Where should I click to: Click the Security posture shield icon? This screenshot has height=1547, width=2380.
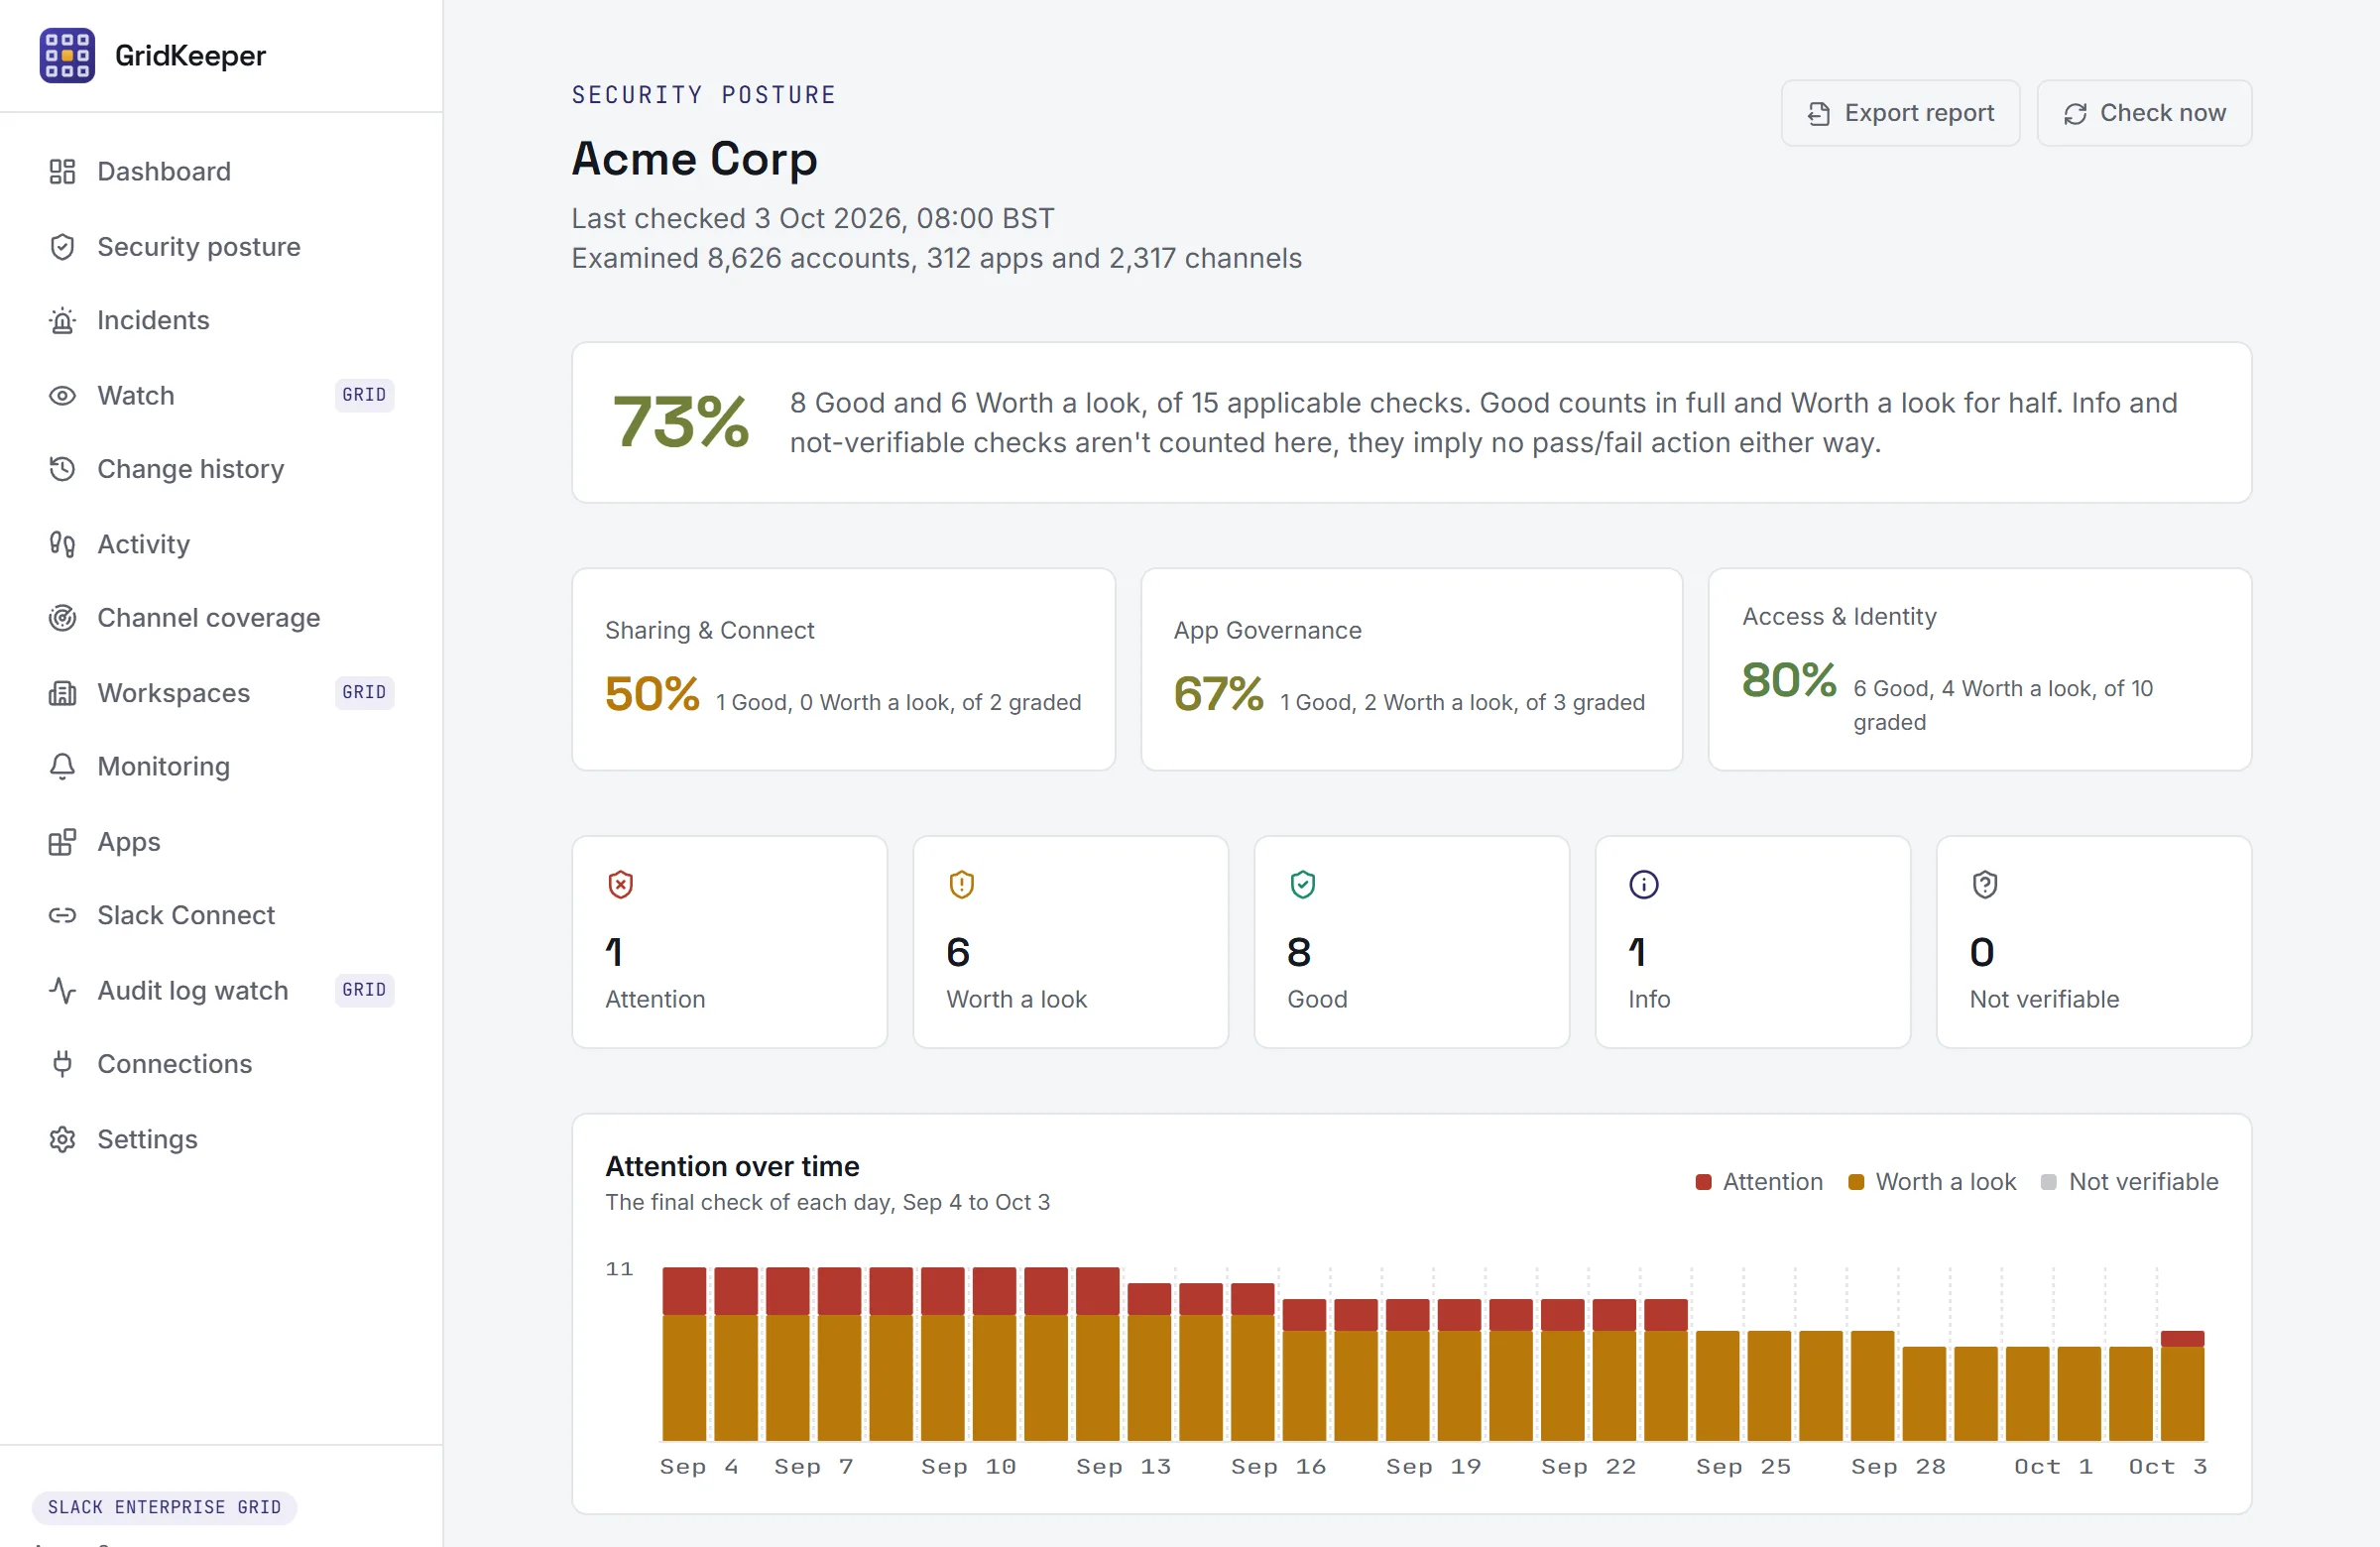(x=62, y=247)
